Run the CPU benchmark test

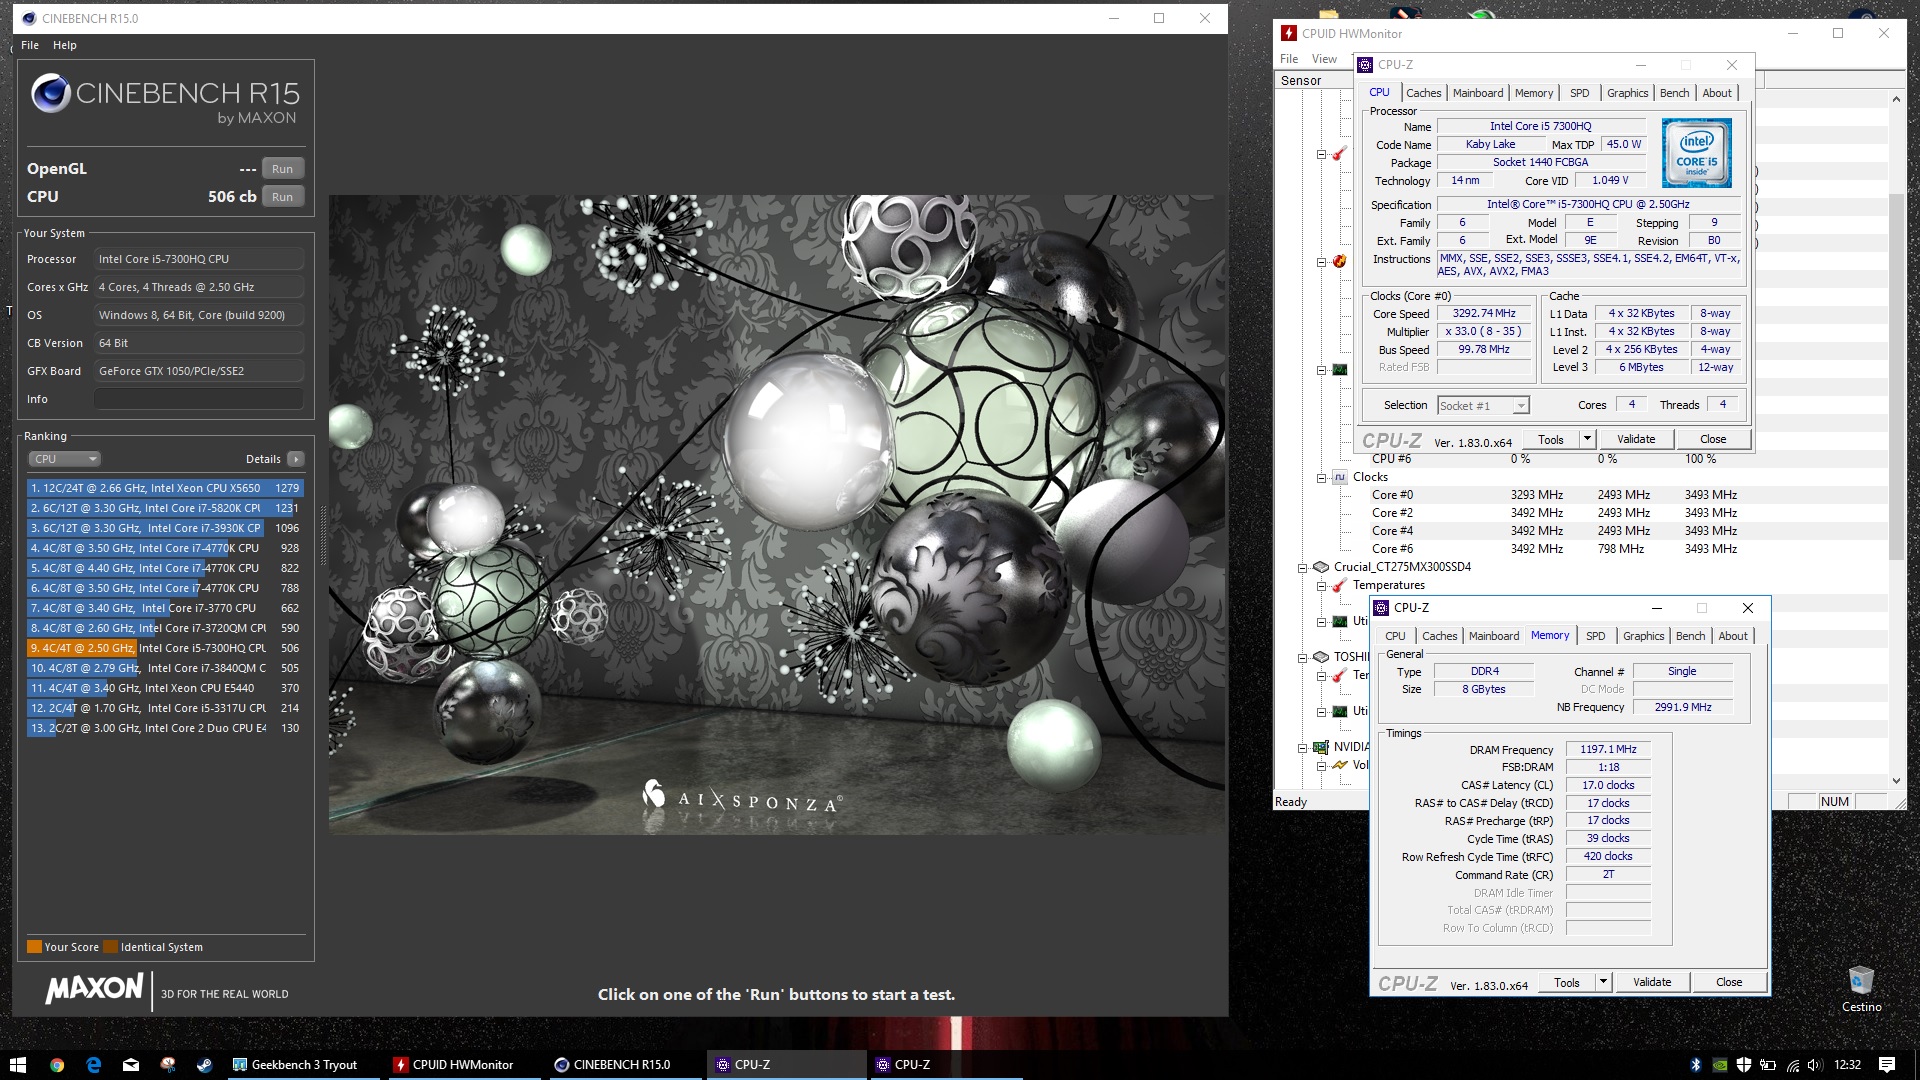[283, 197]
